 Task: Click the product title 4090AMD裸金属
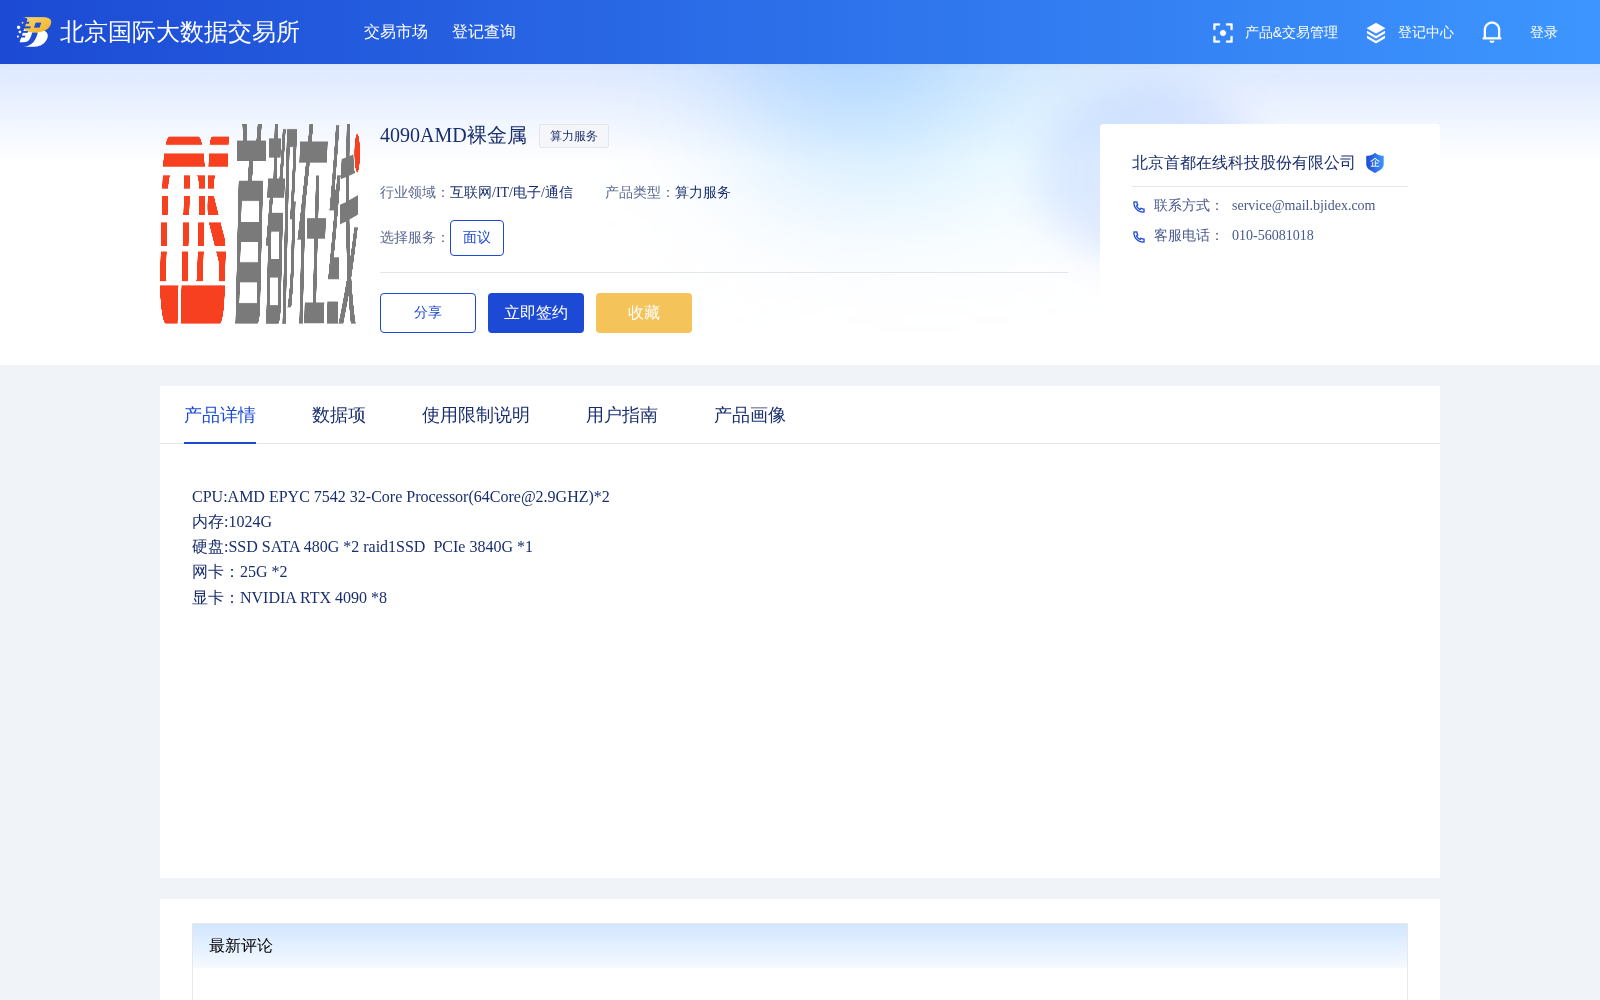click(x=453, y=135)
